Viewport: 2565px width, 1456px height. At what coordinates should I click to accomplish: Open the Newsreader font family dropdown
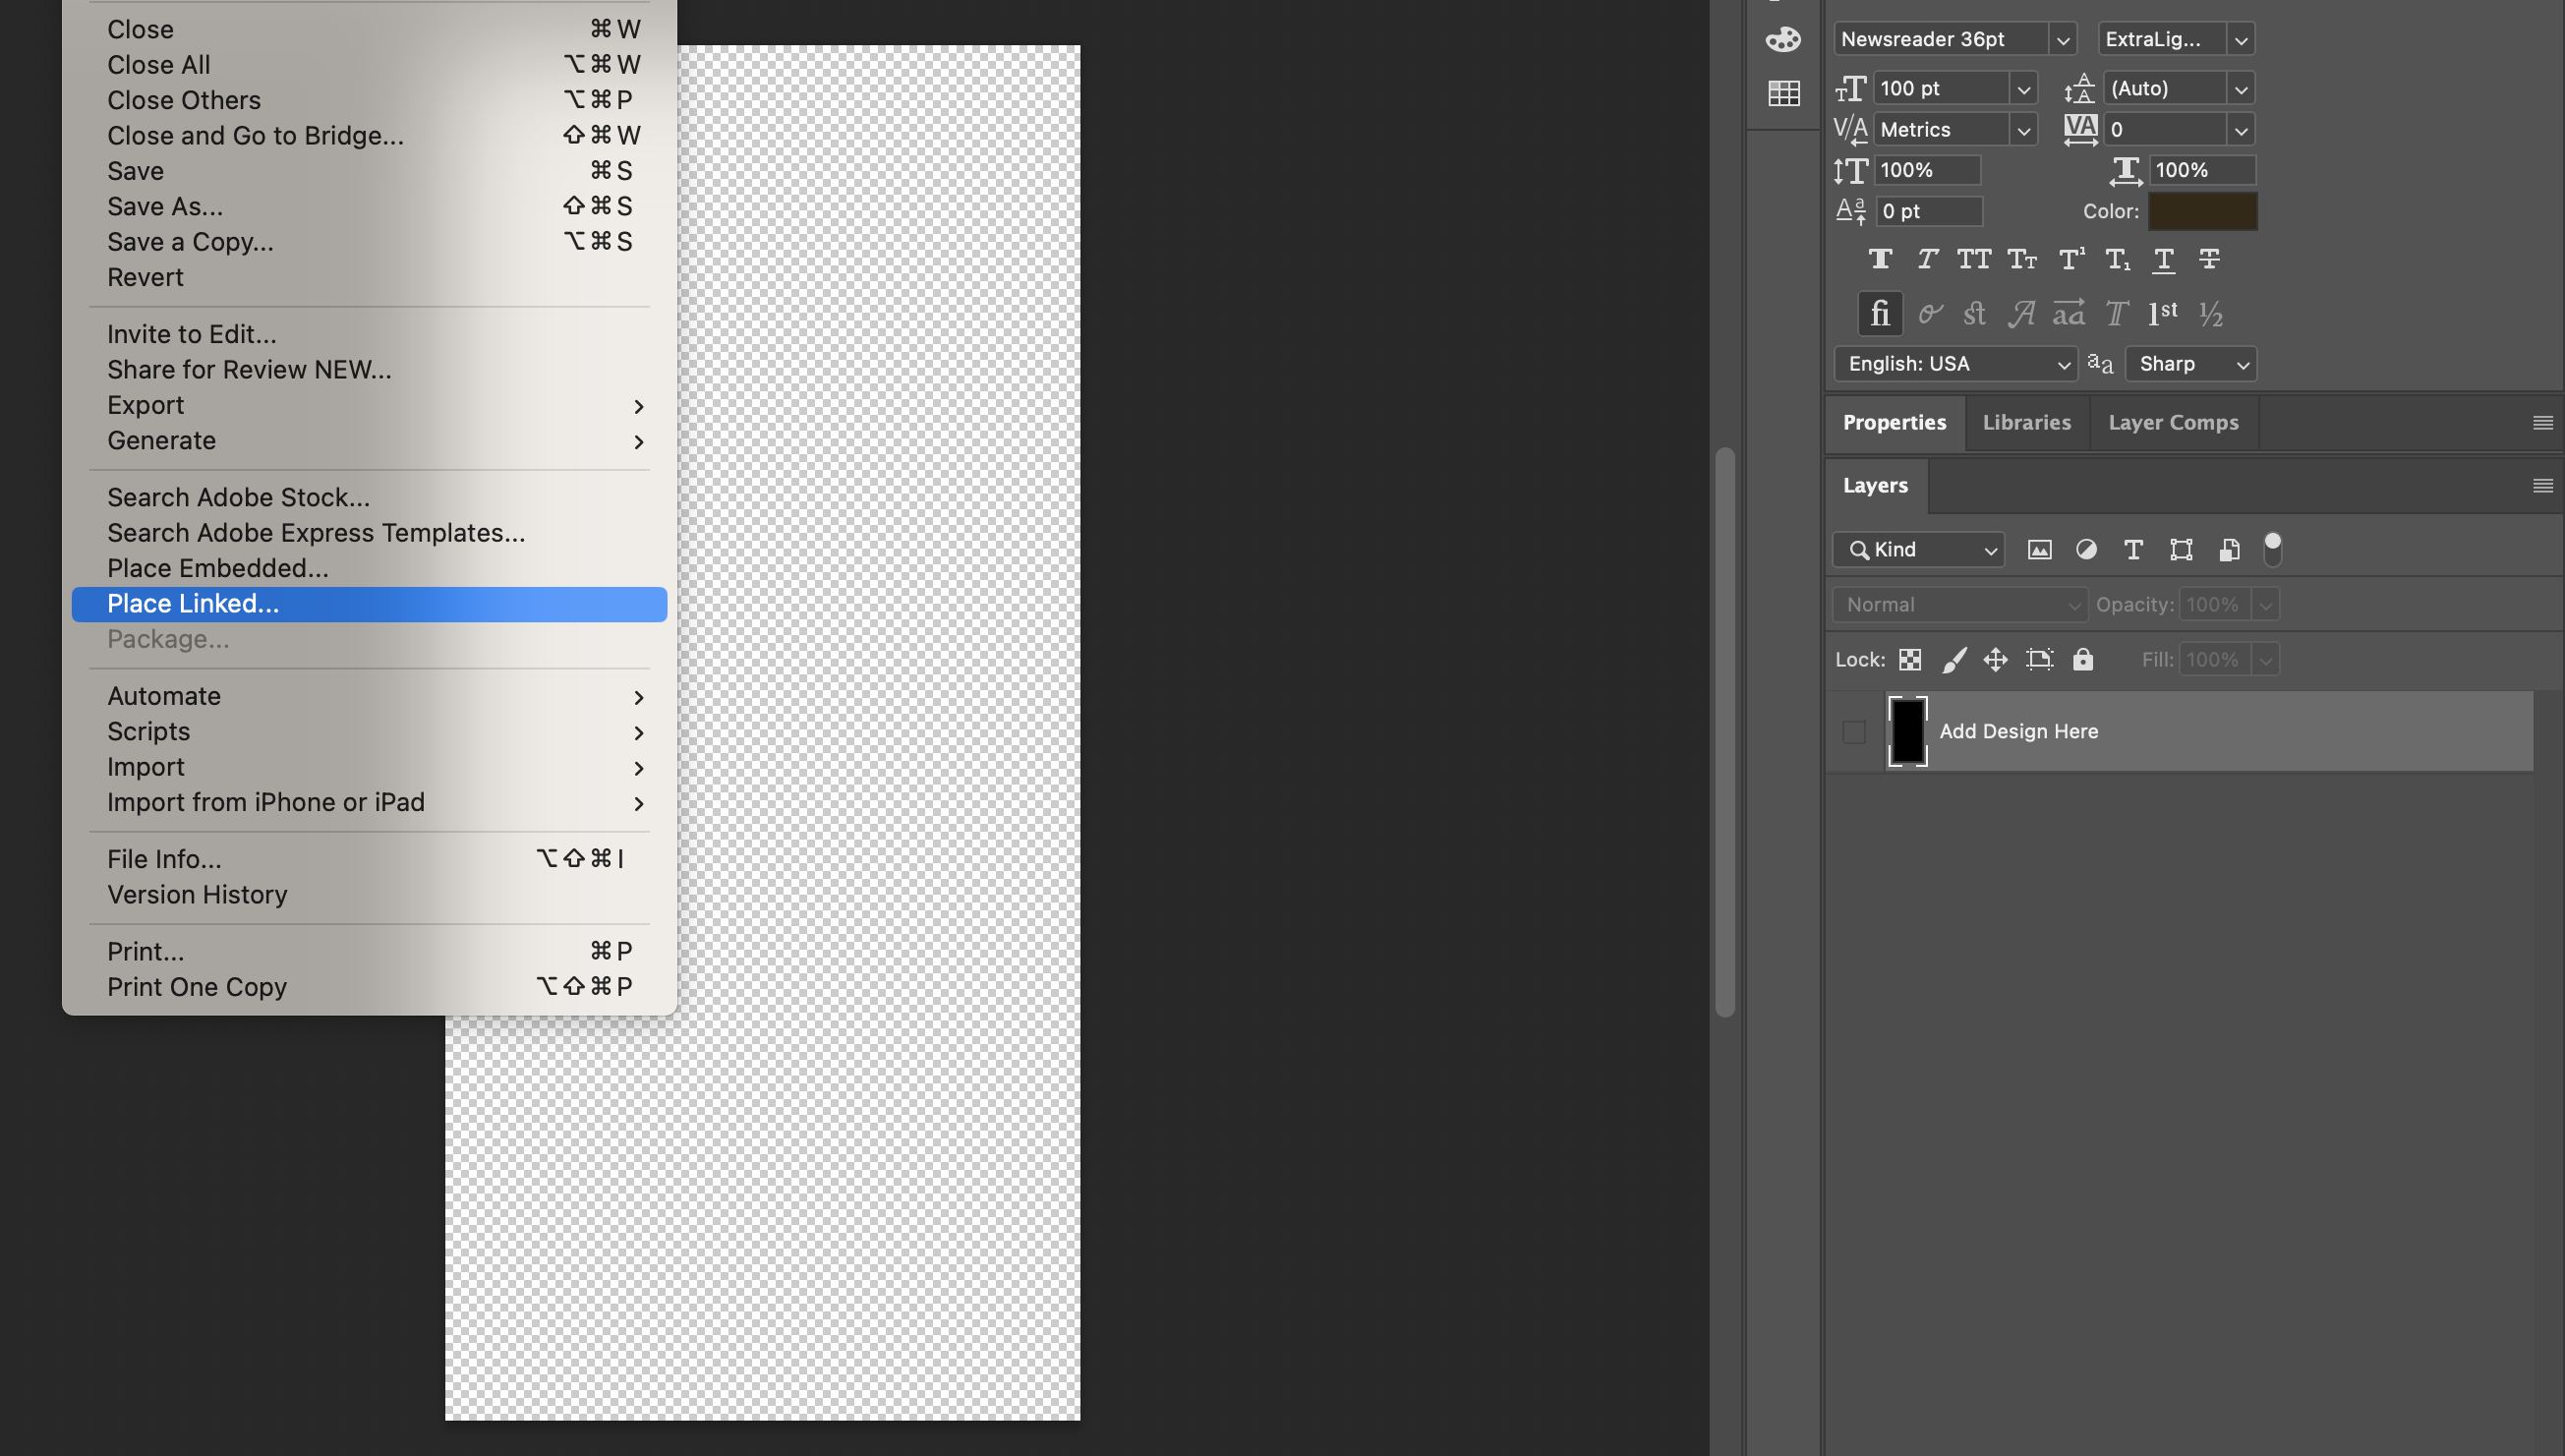(x=2064, y=39)
